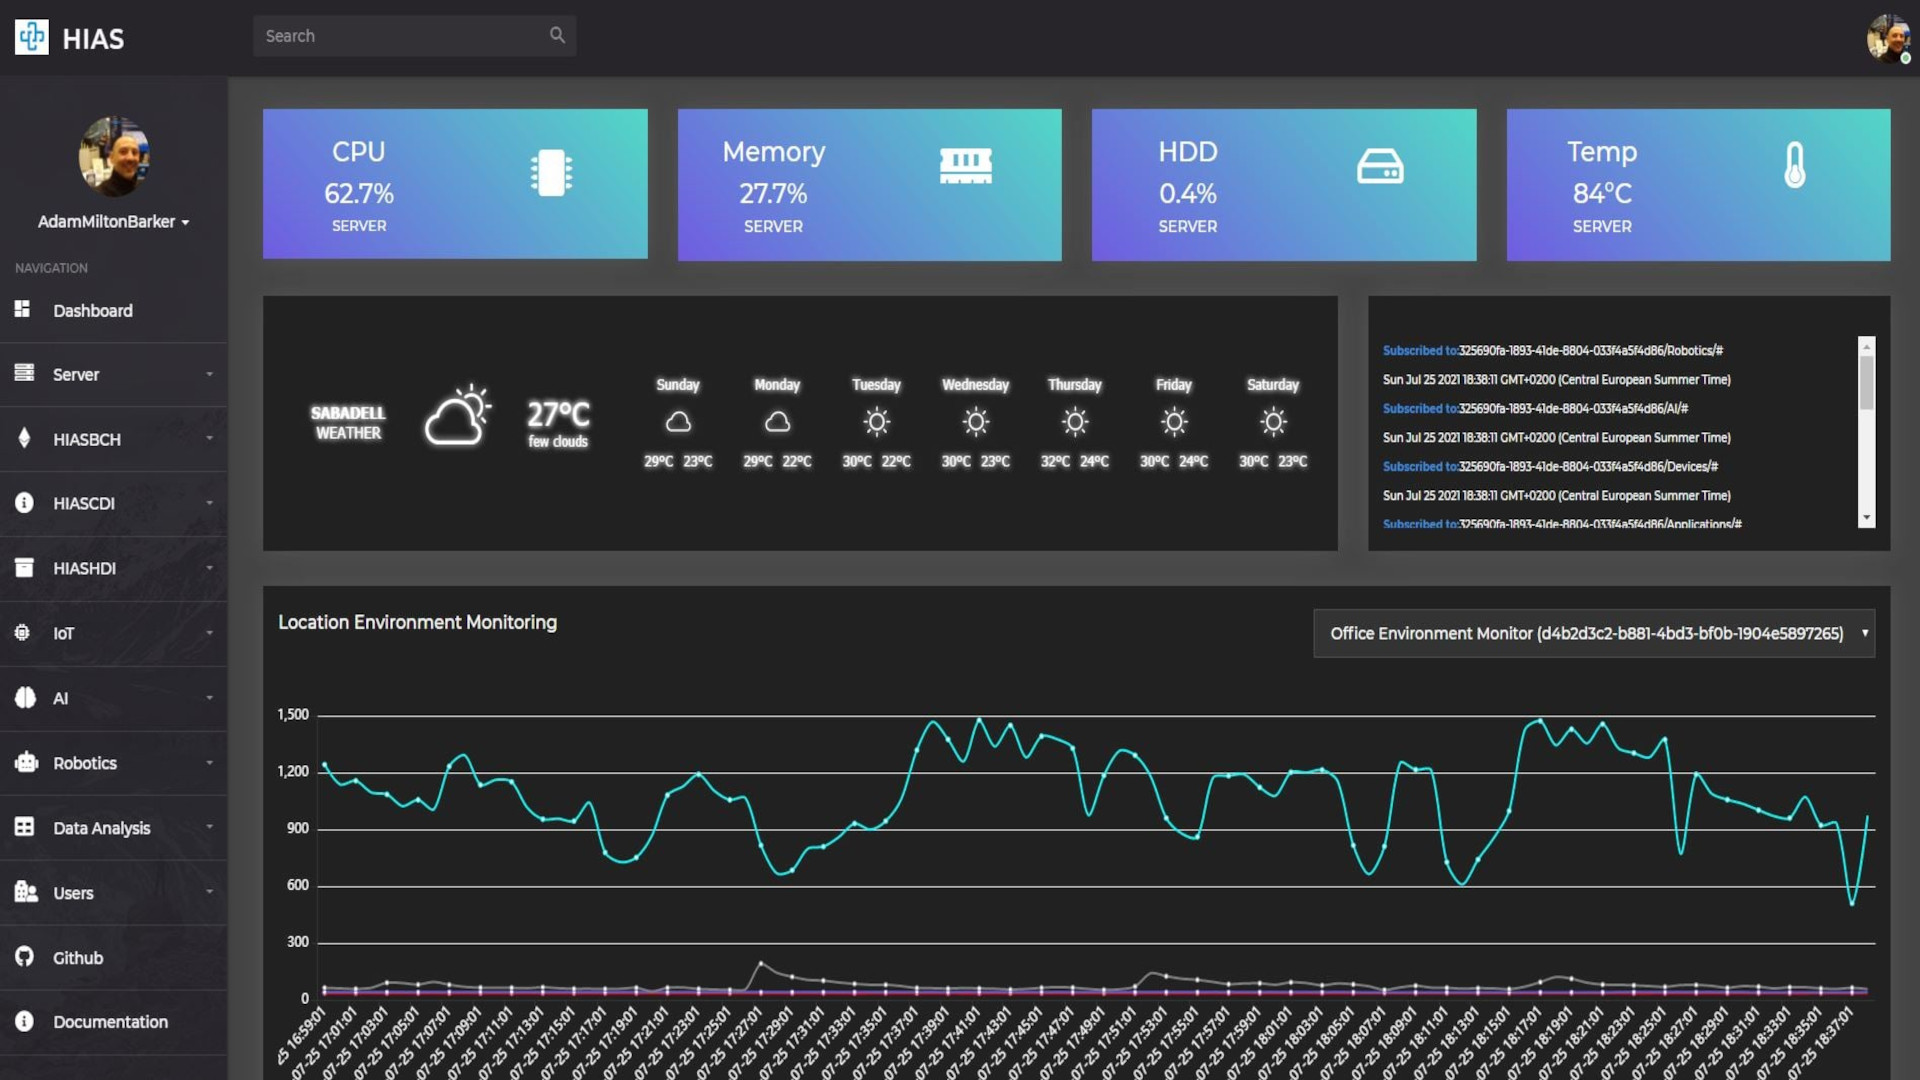Click Saturday's sun forecast icon
Viewport: 1920px width, 1080px height.
[x=1273, y=422]
